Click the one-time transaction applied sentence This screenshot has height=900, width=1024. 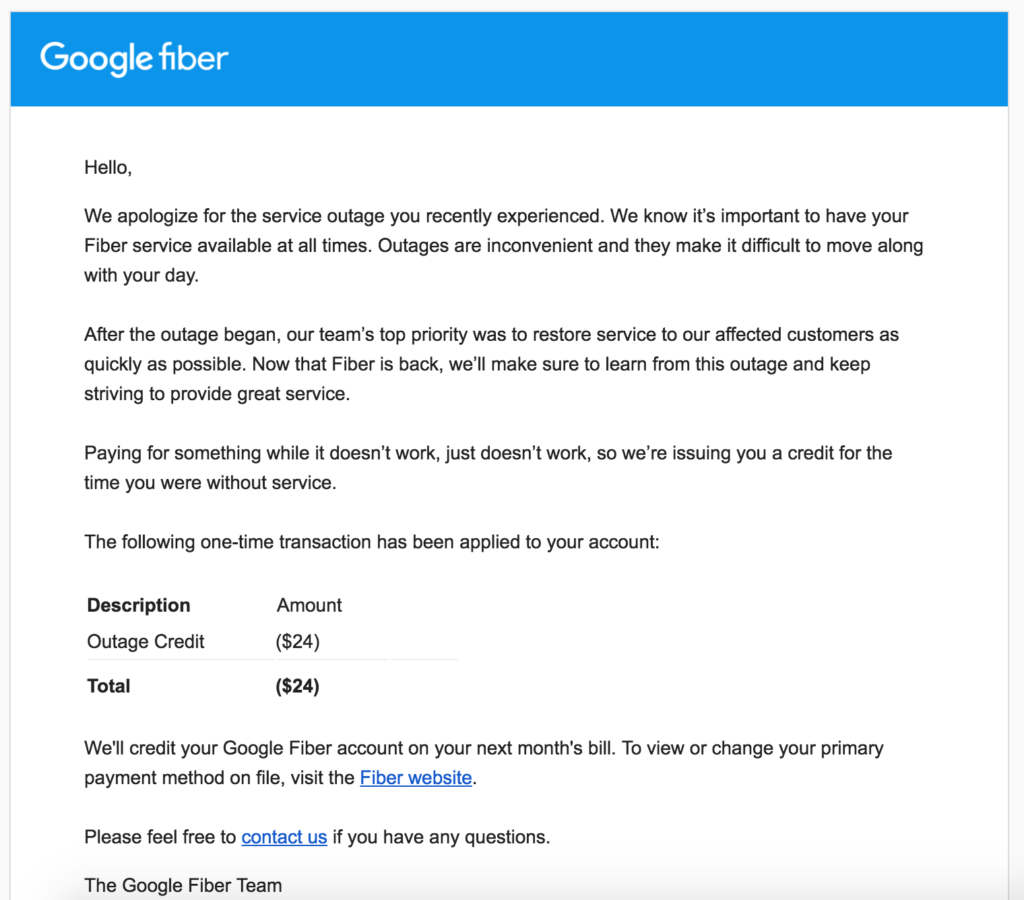[x=371, y=543]
